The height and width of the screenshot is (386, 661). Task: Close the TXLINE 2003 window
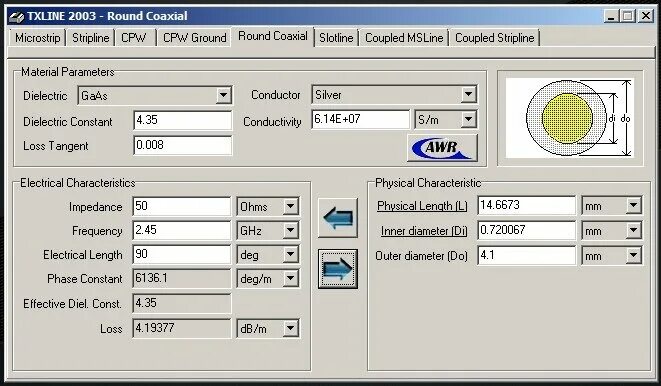(x=646, y=16)
